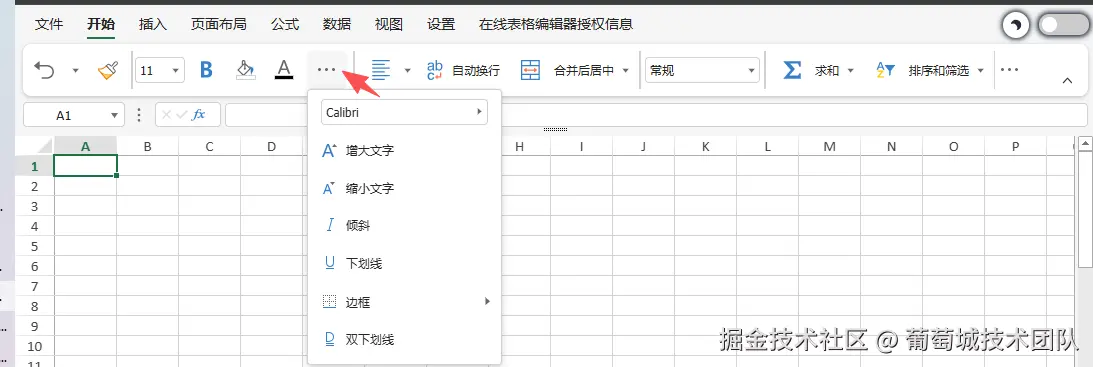The image size is (1093, 367).
Task: Choose 倾斜 italic from the menu
Action: point(404,225)
